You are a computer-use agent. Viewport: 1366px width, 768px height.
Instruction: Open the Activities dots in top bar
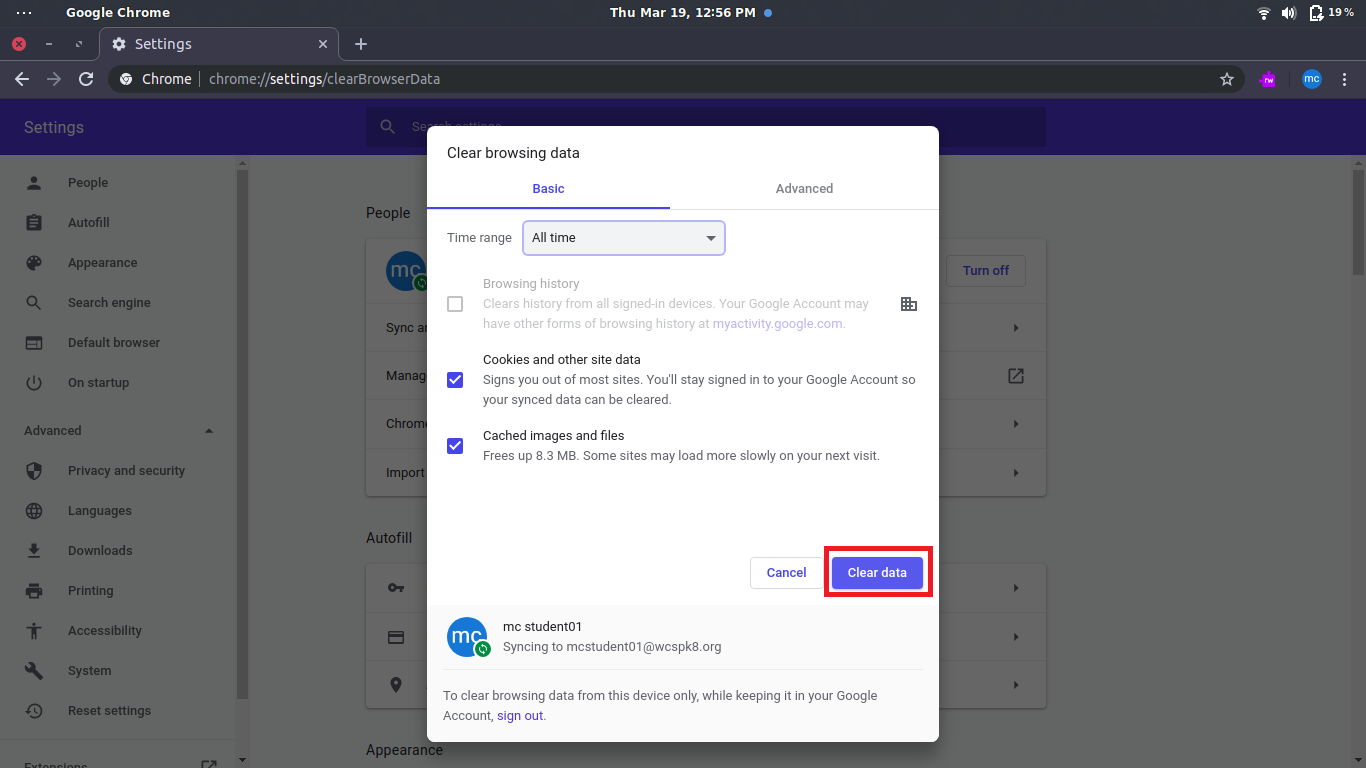[x=24, y=13]
